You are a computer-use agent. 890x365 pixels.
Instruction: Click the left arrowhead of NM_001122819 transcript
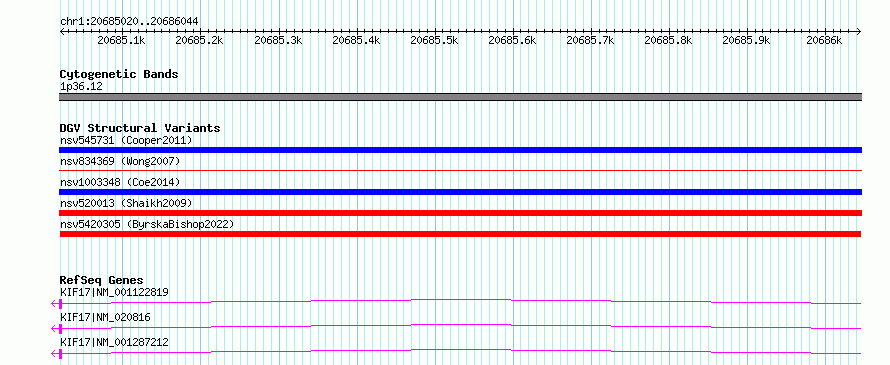pos(55,304)
